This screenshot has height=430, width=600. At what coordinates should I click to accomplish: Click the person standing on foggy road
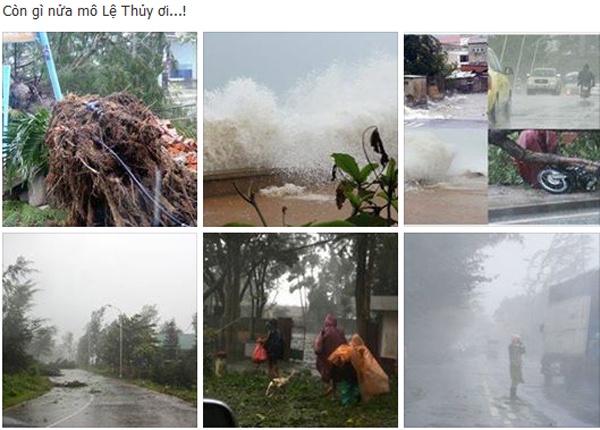516,365
